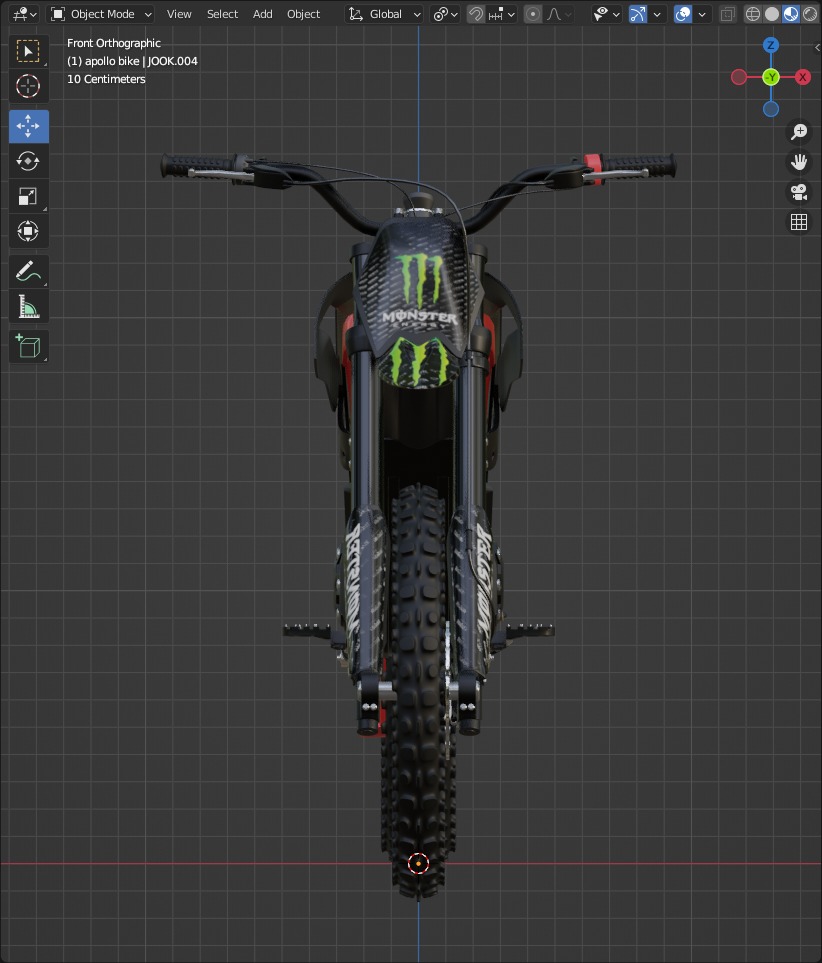822x963 pixels.
Task: Select the Select Box tool
Action: pyautogui.click(x=28, y=51)
